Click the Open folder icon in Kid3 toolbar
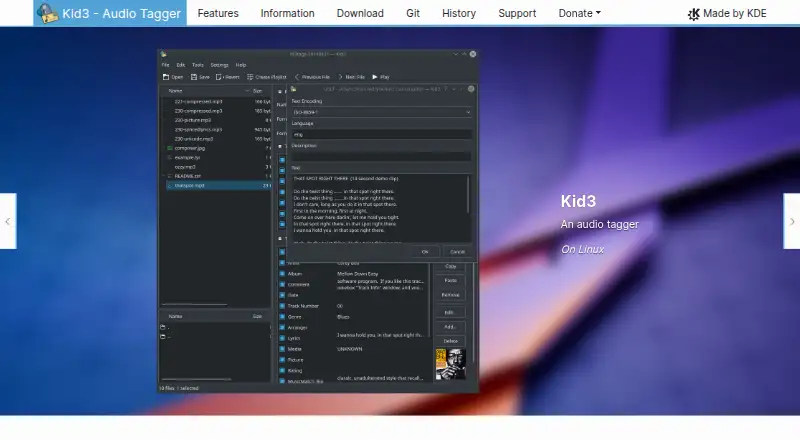Screen dimensions: 800x440 coord(166,77)
